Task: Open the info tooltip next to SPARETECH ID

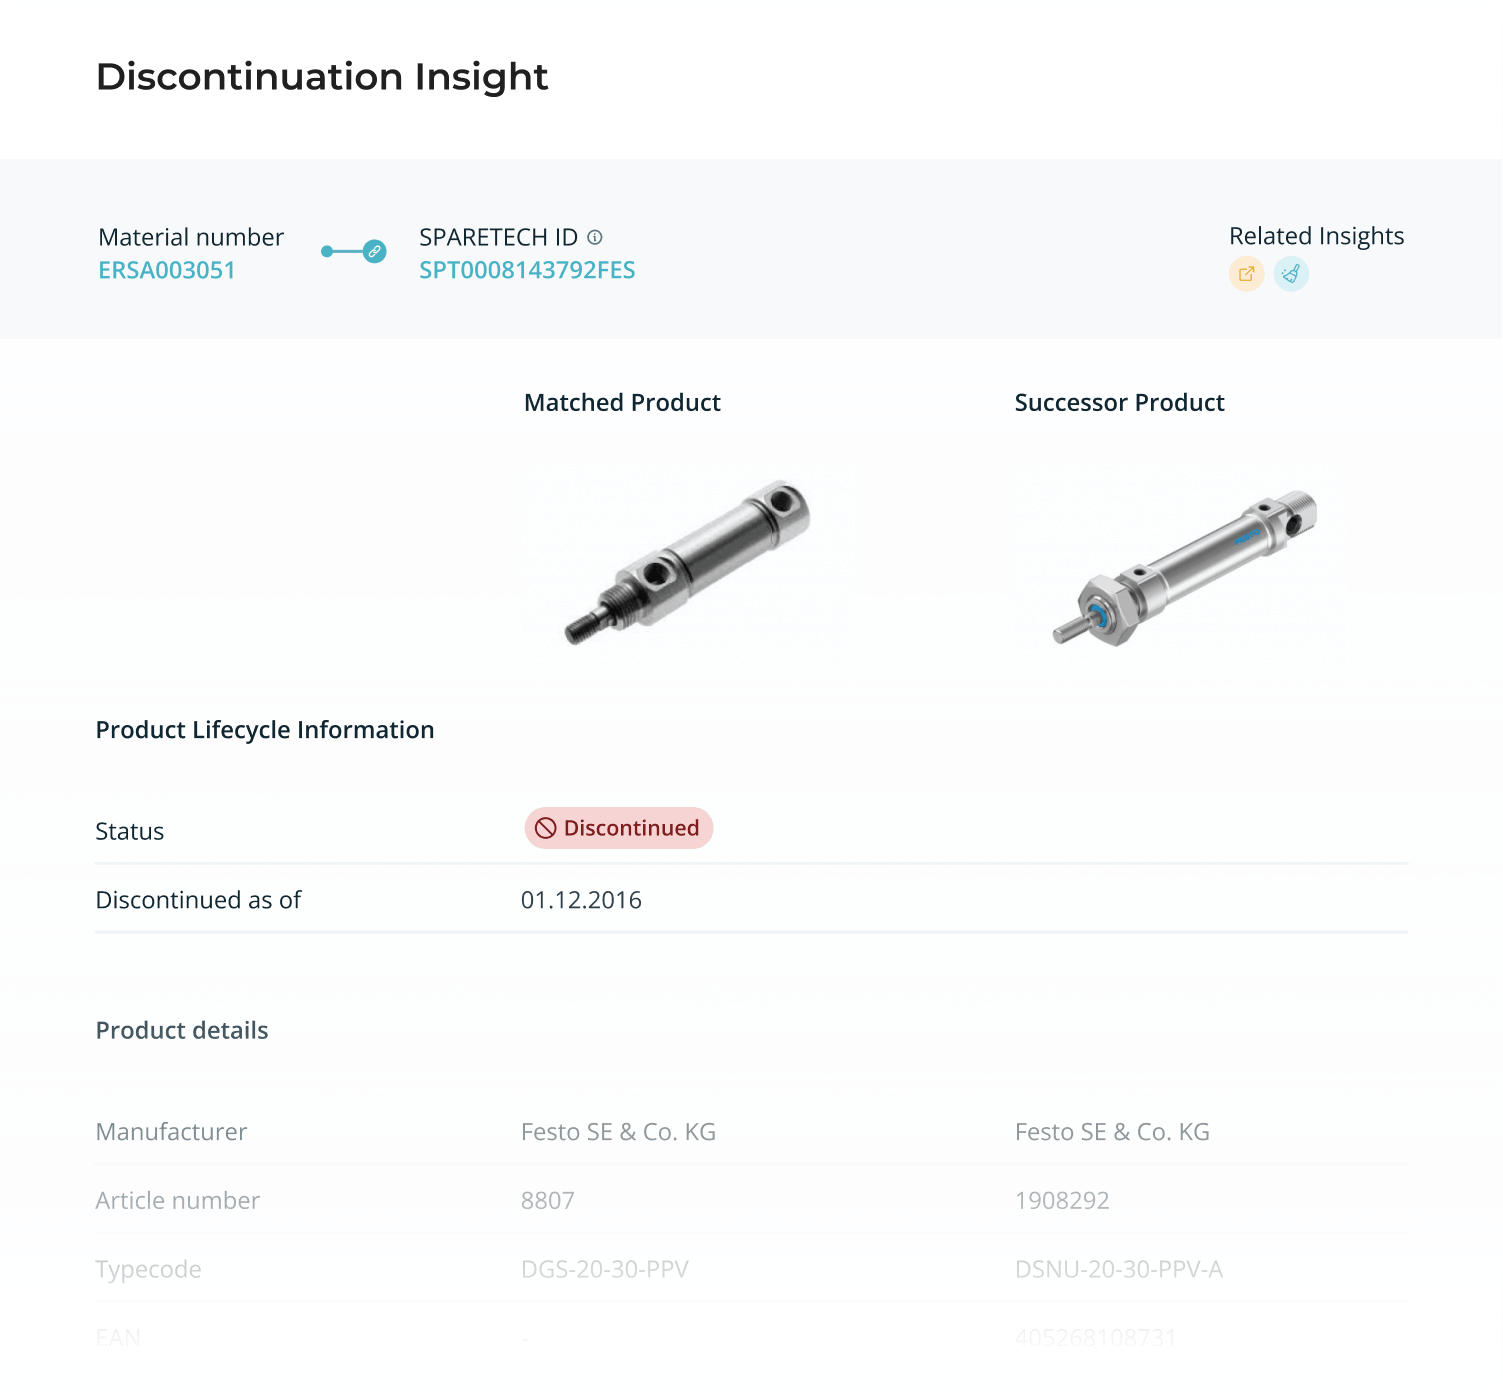Action: click(x=596, y=238)
